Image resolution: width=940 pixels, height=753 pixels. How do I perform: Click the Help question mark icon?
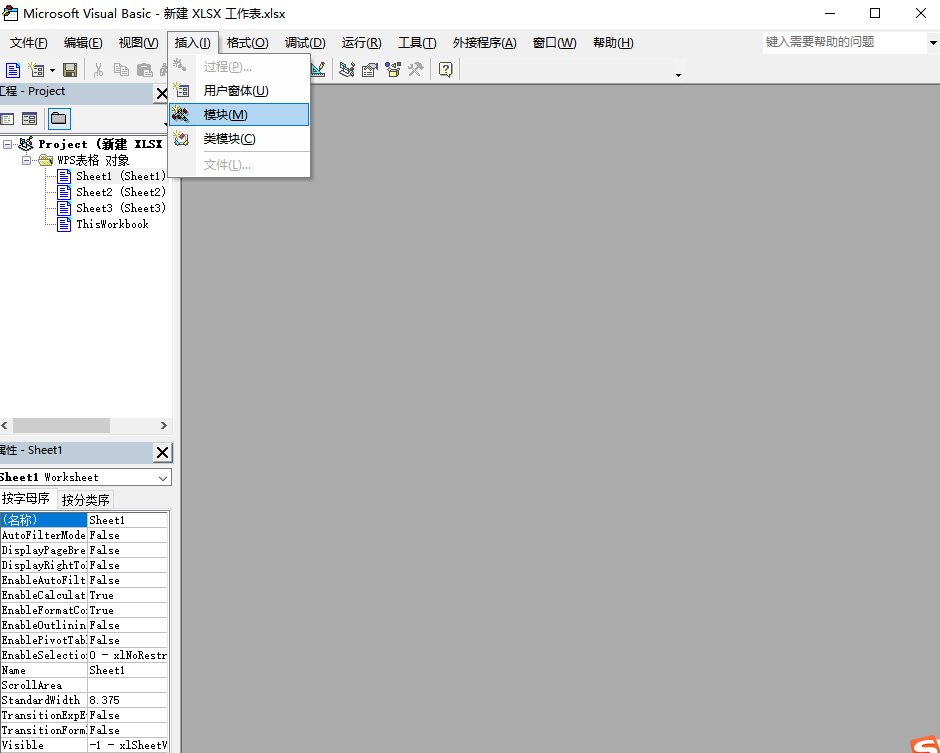445,70
